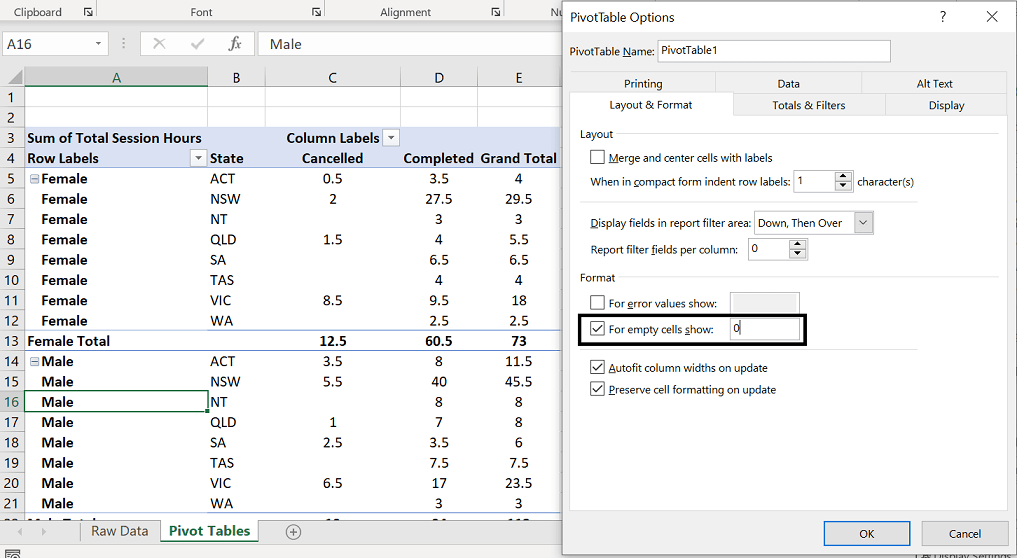
Task: Switch to the Alt Text tab
Action: coord(934,84)
